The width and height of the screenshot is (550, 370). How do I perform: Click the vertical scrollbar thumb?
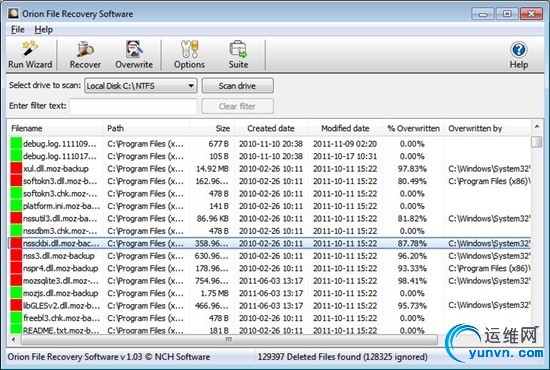tap(537, 142)
